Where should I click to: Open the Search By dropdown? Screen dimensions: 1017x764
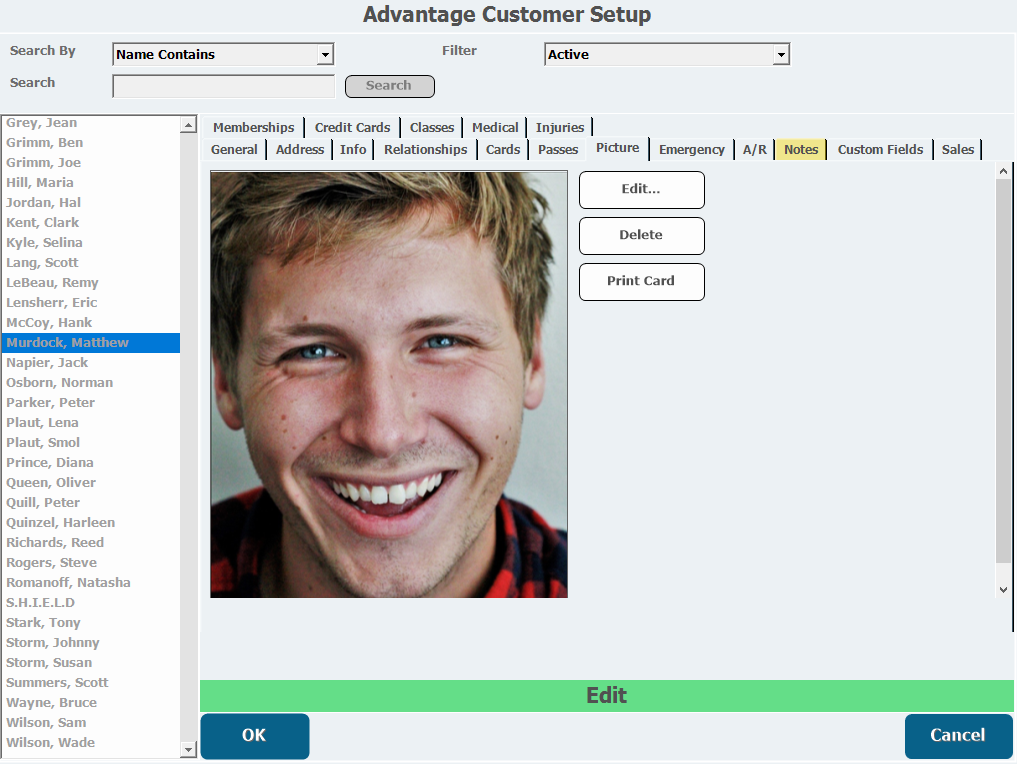326,54
